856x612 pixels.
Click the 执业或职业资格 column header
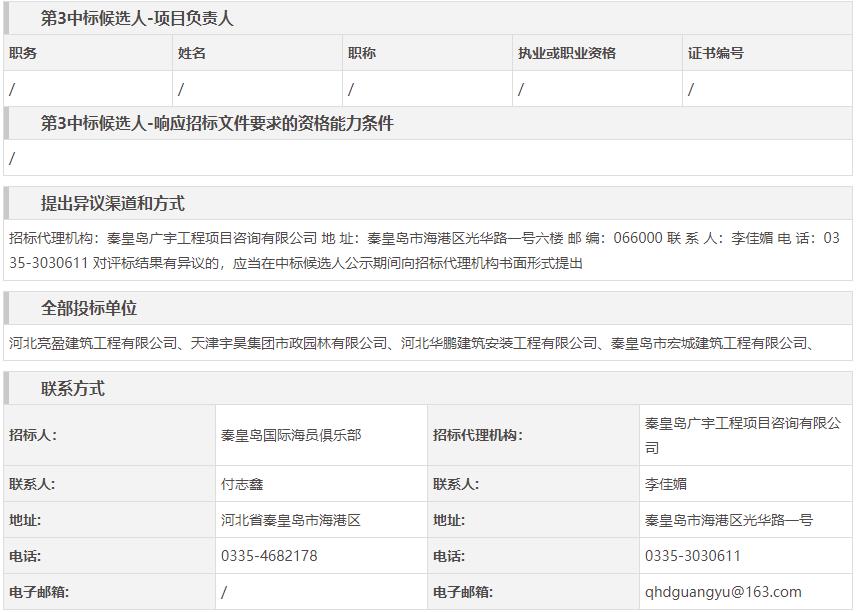(x=566, y=53)
